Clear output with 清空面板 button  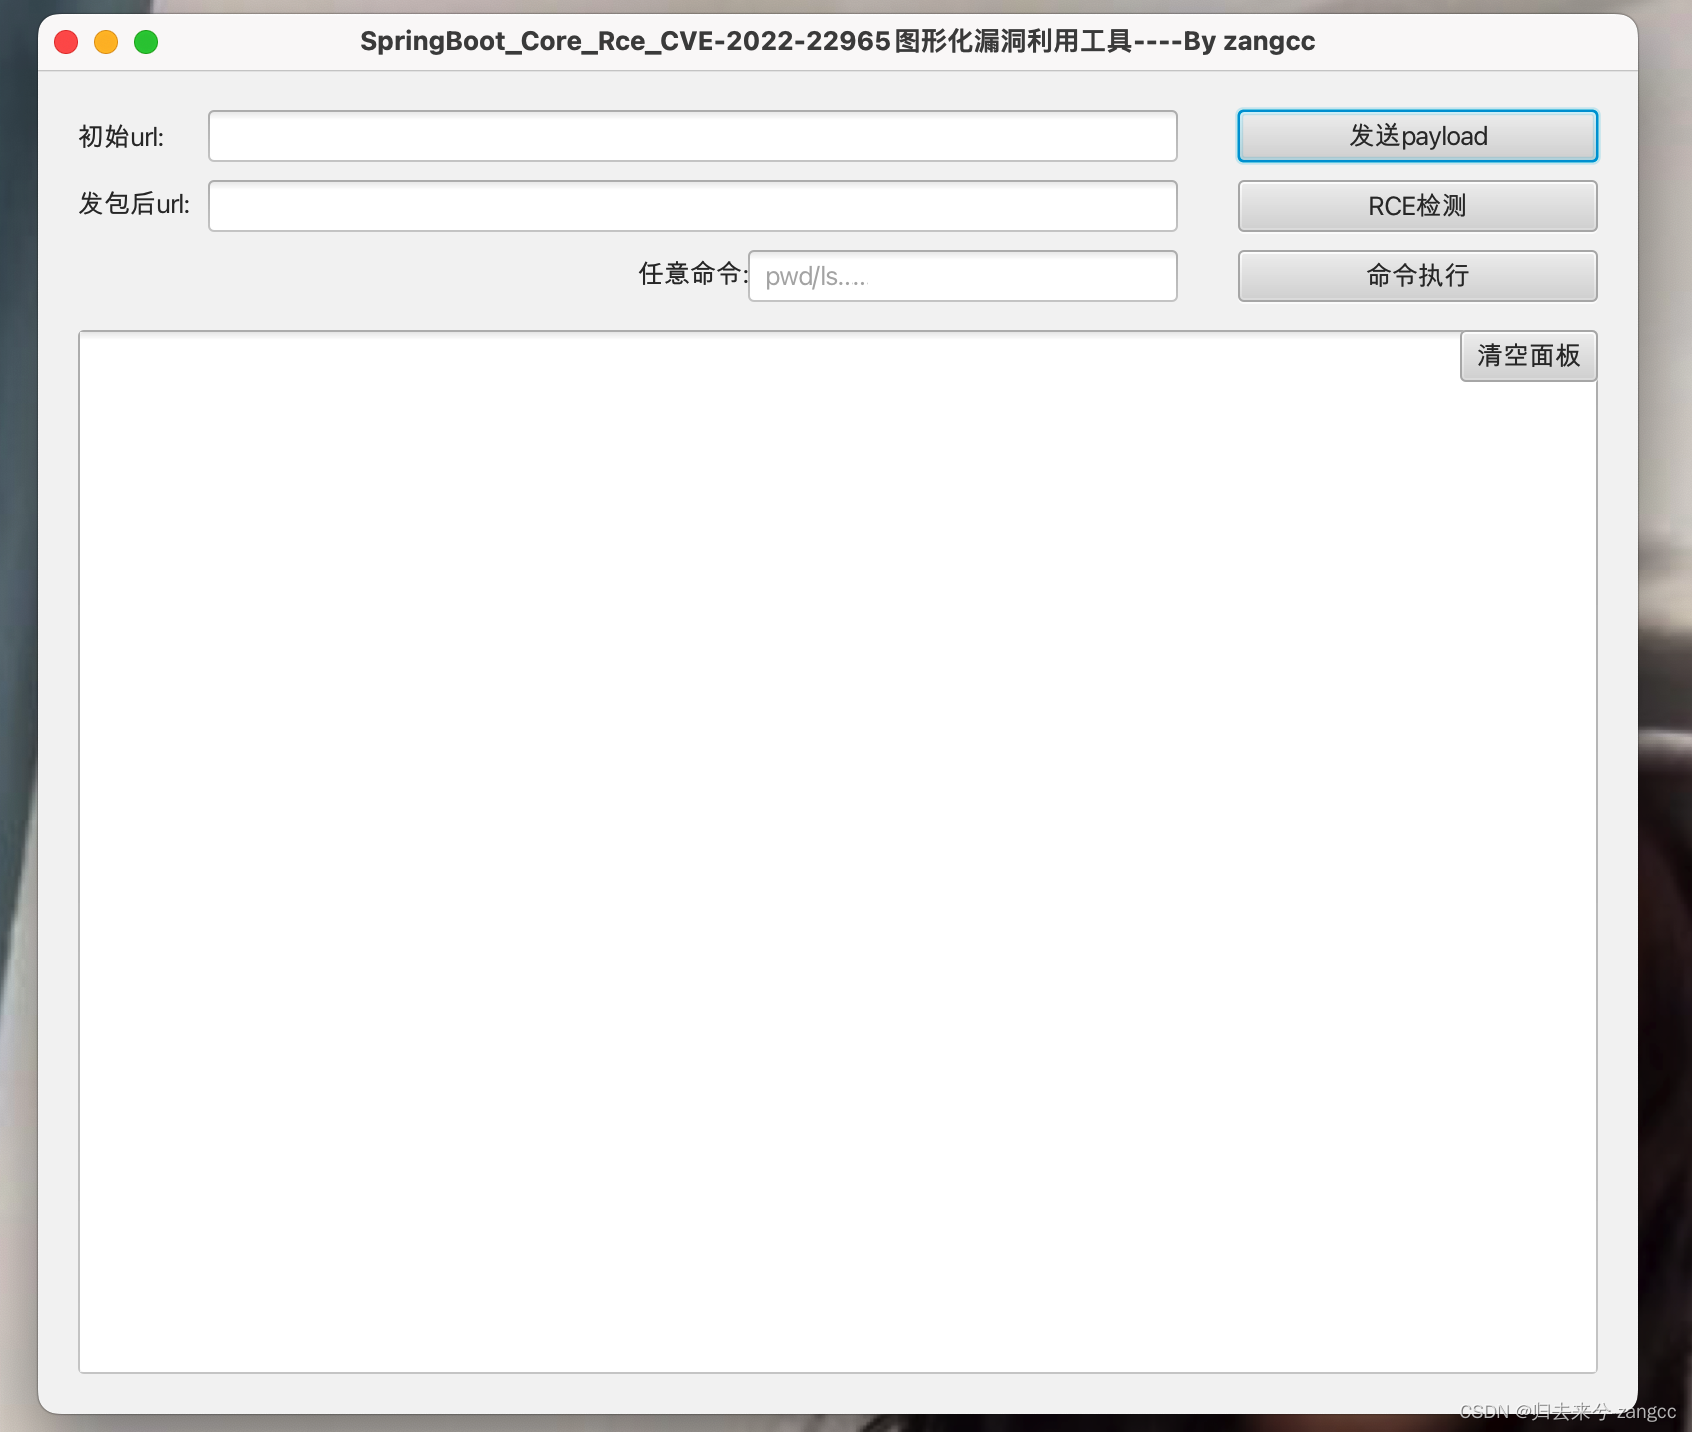(1528, 356)
